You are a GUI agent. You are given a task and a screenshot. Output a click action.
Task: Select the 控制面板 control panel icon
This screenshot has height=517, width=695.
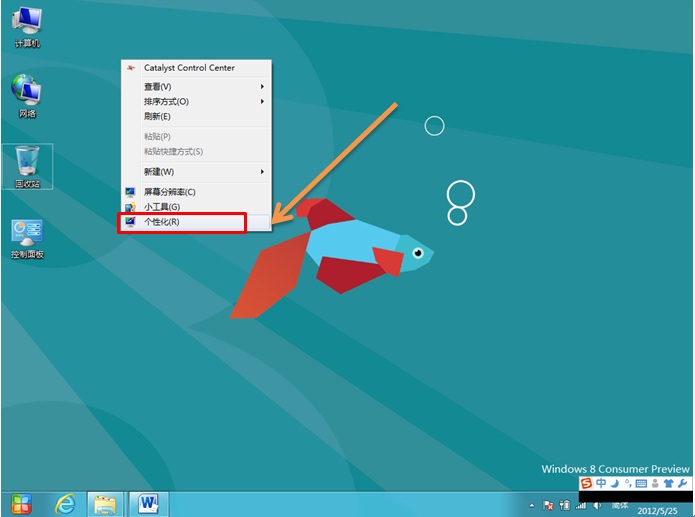(27, 239)
